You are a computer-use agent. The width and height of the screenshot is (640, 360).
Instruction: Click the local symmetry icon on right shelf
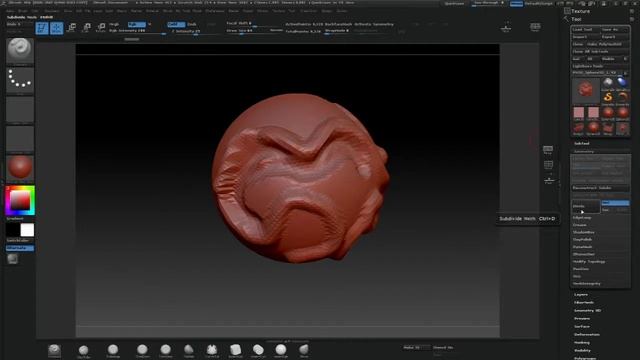pyautogui.click(x=549, y=180)
